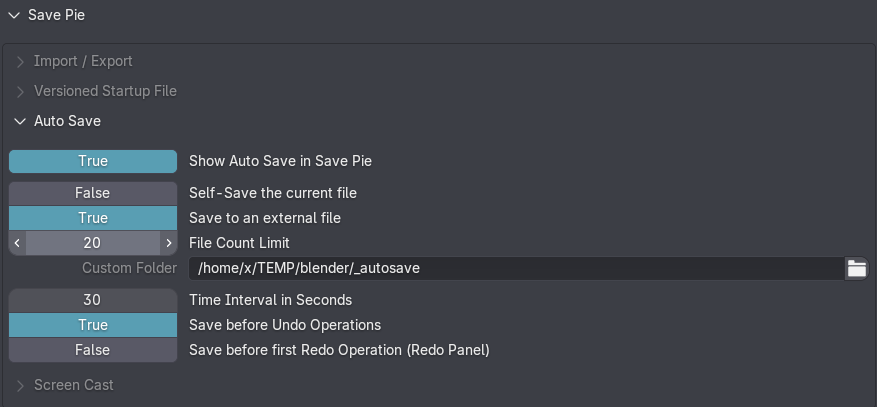Open folder browser for Custom Folder
877x407 pixels.
tap(856, 268)
